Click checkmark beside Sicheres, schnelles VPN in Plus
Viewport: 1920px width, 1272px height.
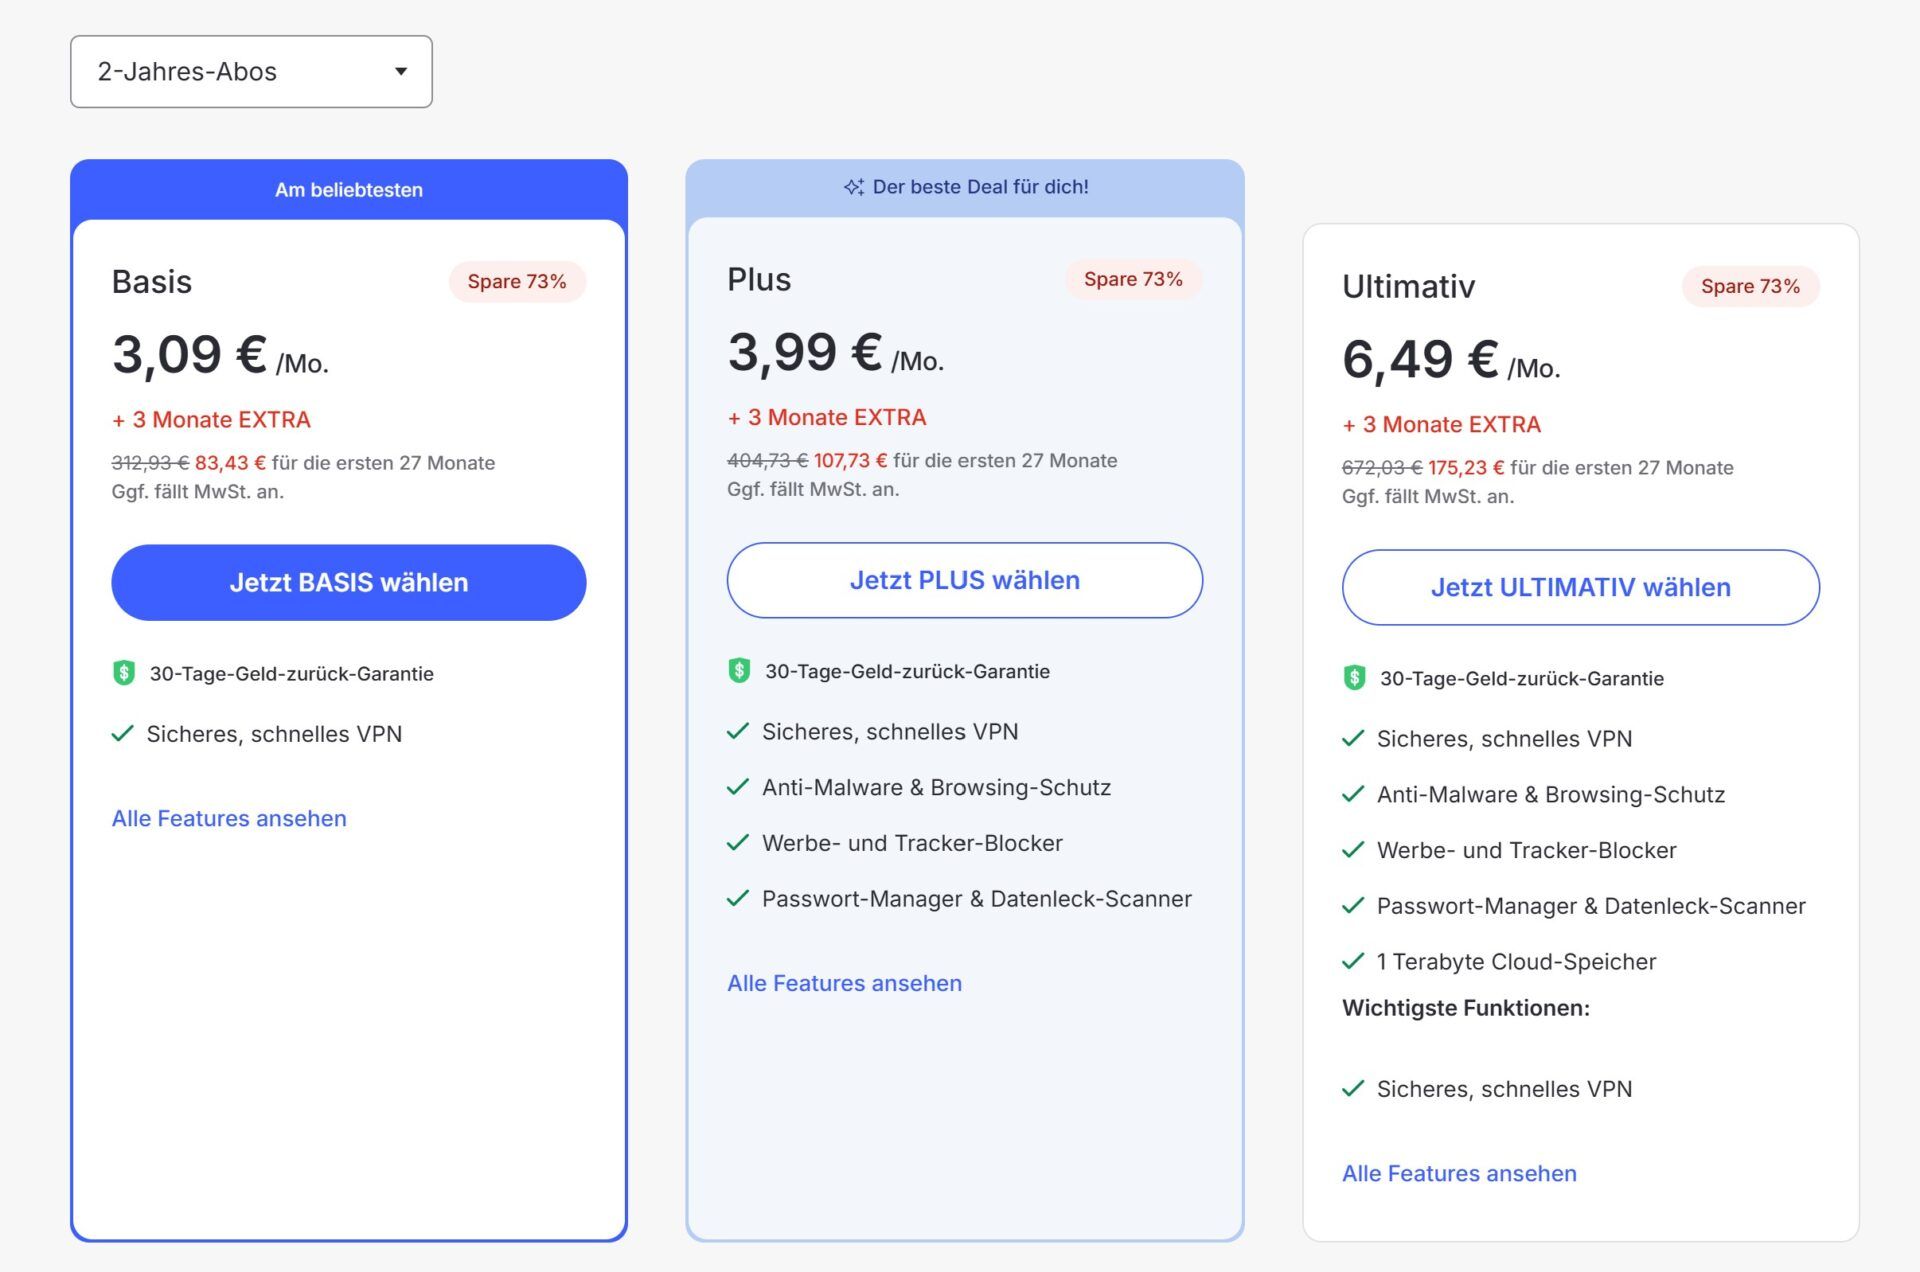[x=738, y=732]
